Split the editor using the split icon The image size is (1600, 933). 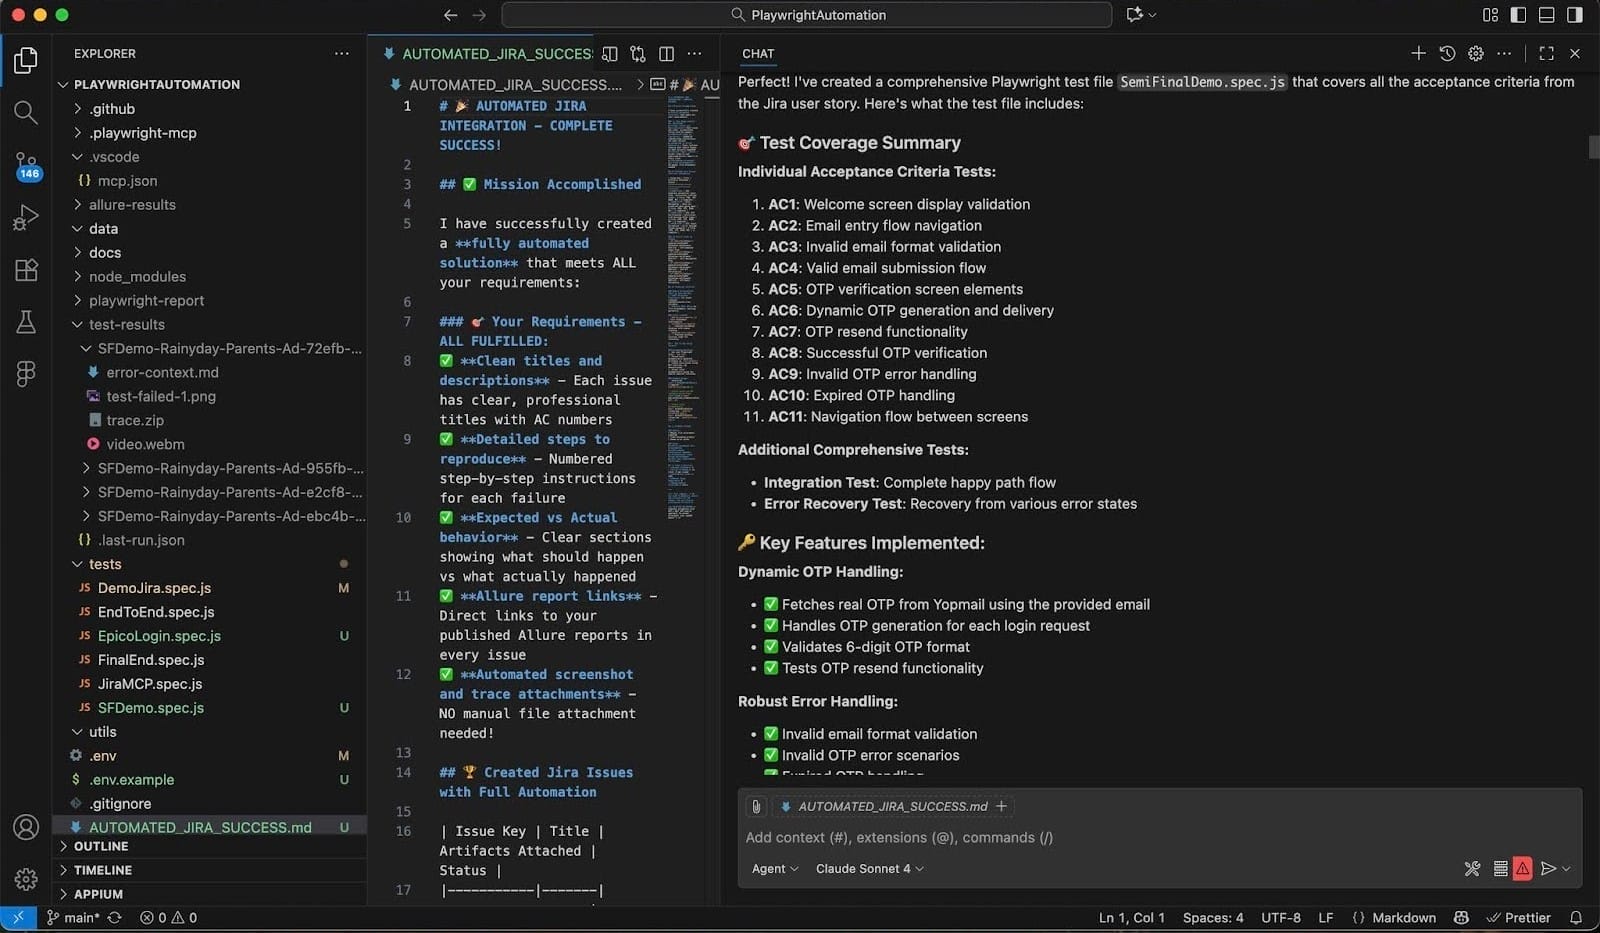point(667,54)
